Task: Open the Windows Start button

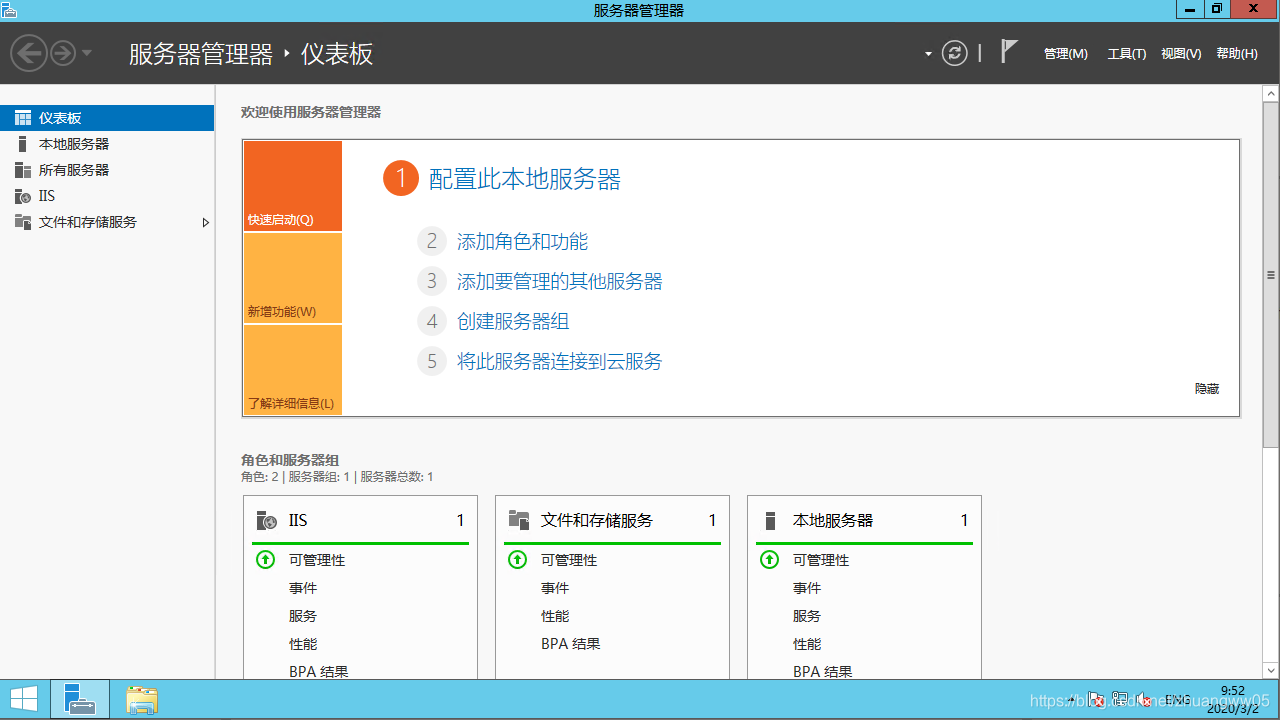Action: (24, 699)
